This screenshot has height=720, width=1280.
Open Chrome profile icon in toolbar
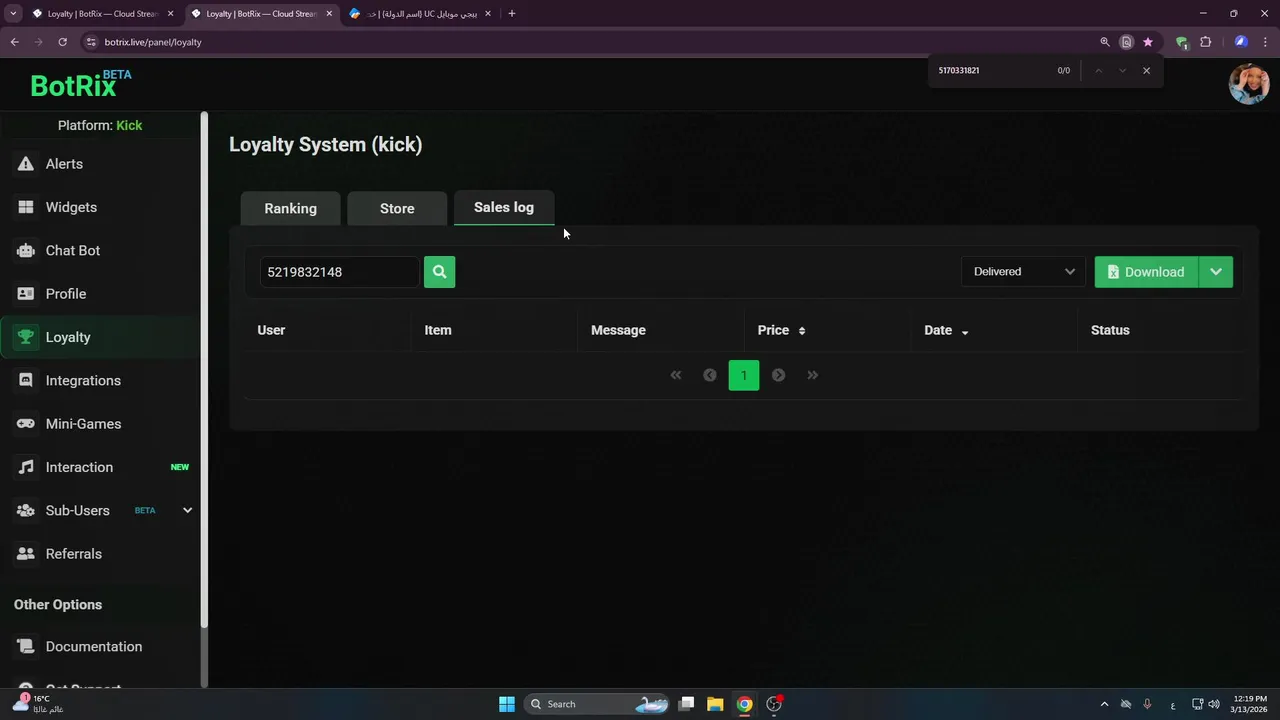(1241, 42)
